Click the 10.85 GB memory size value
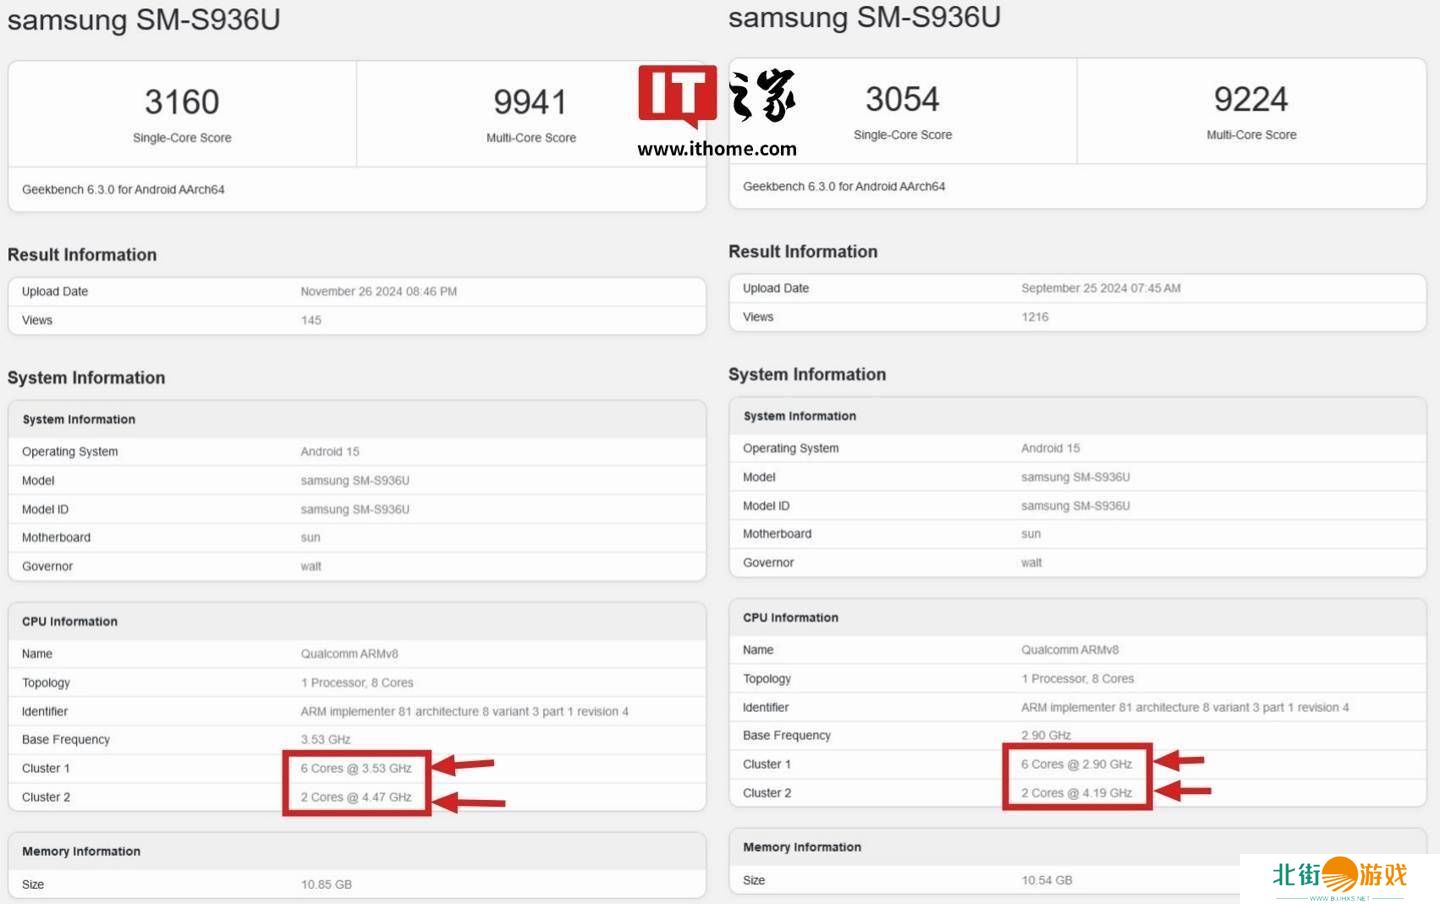1440x904 pixels. [x=326, y=884]
